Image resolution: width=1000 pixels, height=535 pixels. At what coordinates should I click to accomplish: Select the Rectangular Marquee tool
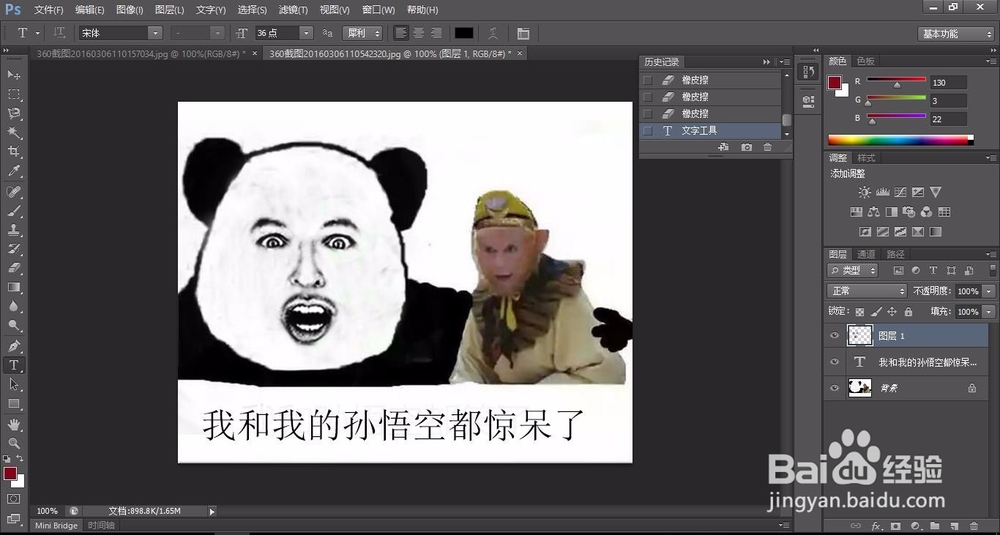click(x=13, y=94)
